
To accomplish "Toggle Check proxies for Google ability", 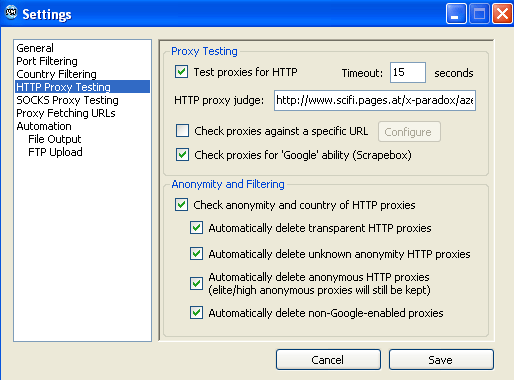I will tap(182, 155).
